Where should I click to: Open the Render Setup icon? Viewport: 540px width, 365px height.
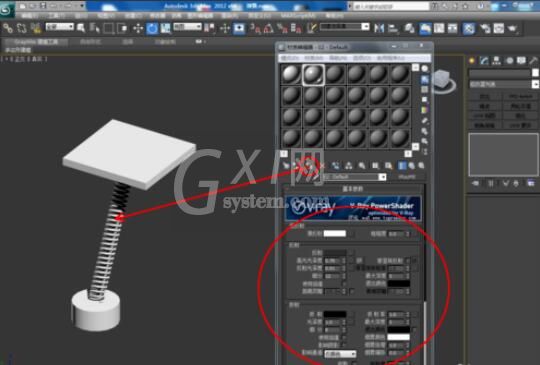pyautogui.click(x=485, y=28)
